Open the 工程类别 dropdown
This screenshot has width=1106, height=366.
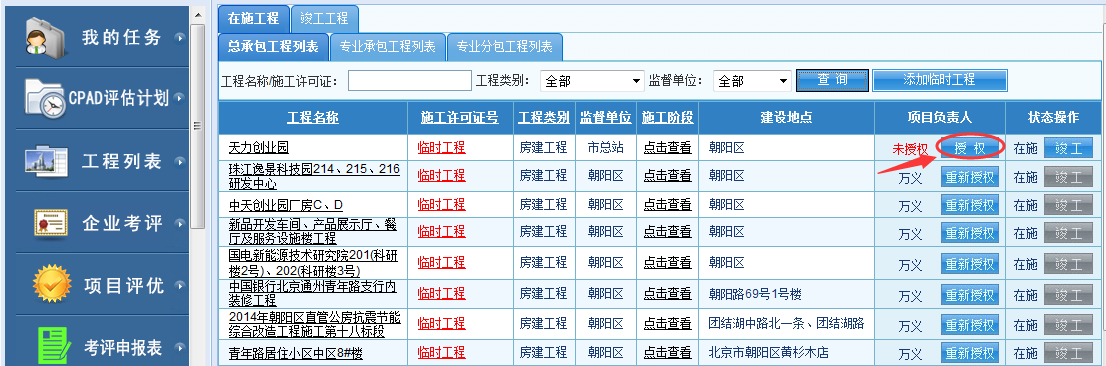click(x=592, y=81)
